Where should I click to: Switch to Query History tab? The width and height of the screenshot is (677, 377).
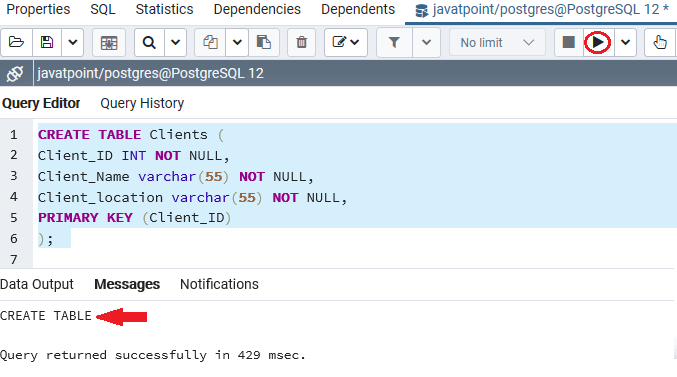click(142, 103)
